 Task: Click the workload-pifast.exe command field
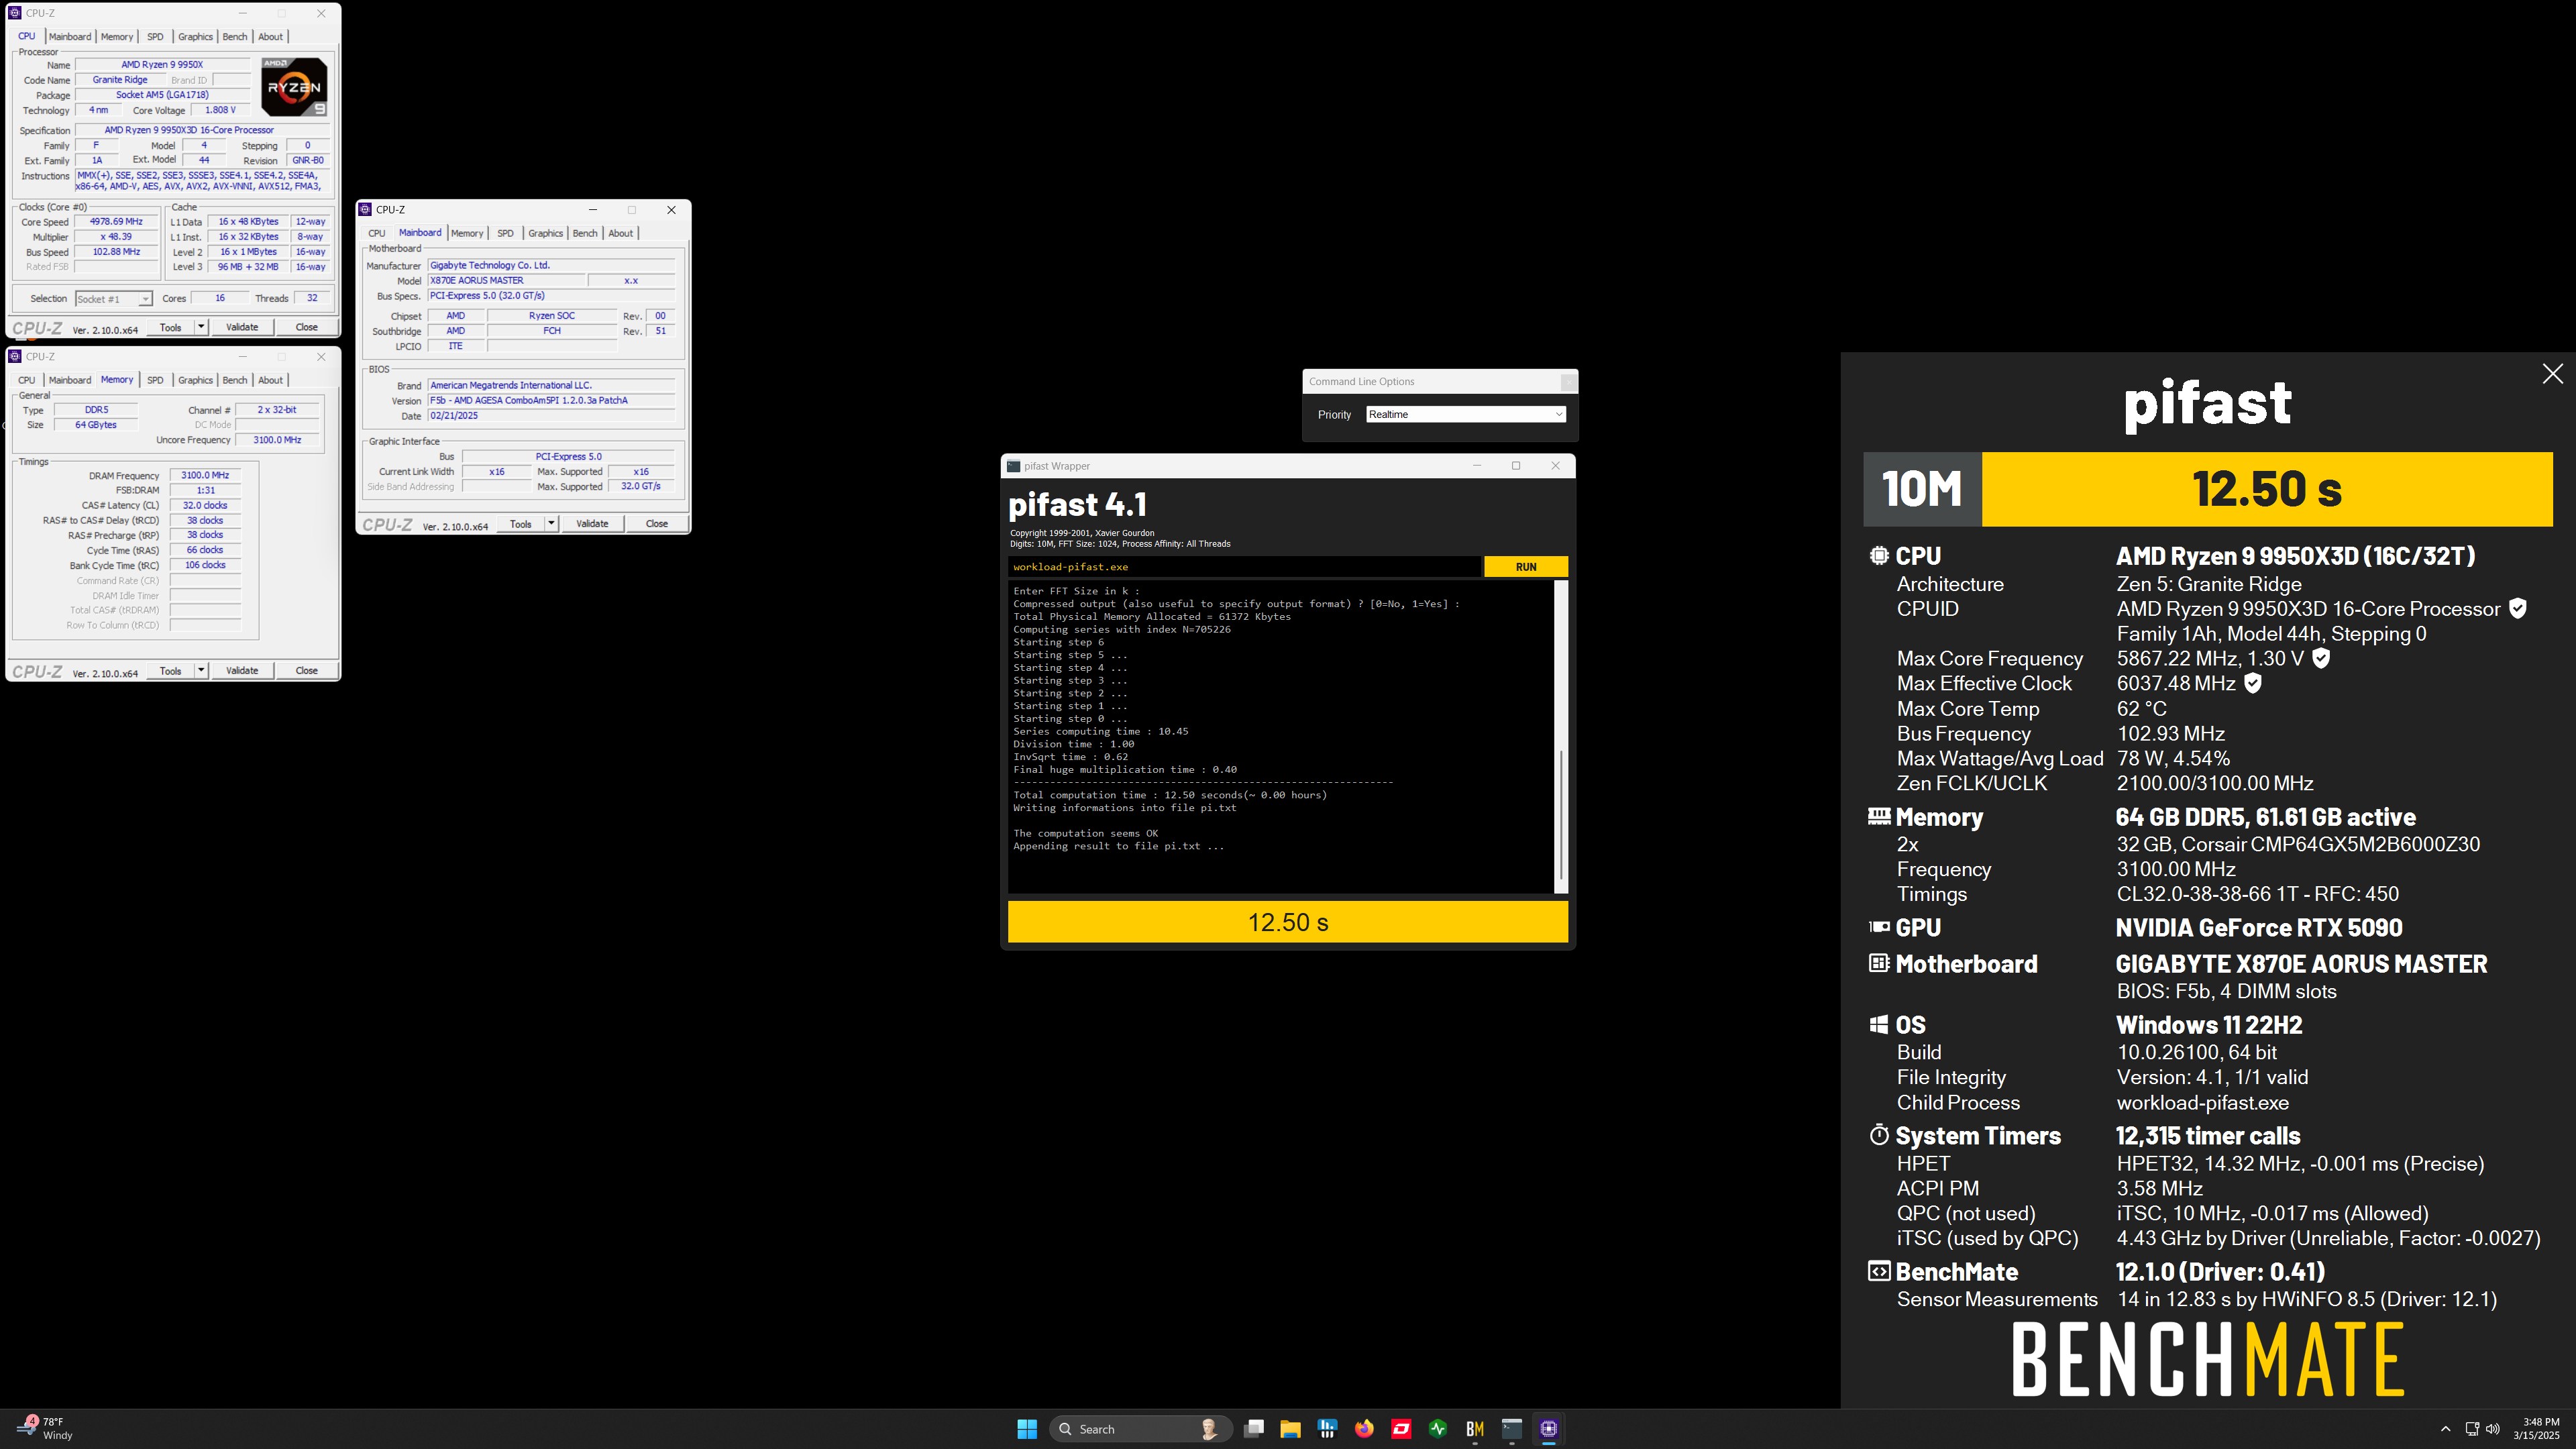(1244, 567)
